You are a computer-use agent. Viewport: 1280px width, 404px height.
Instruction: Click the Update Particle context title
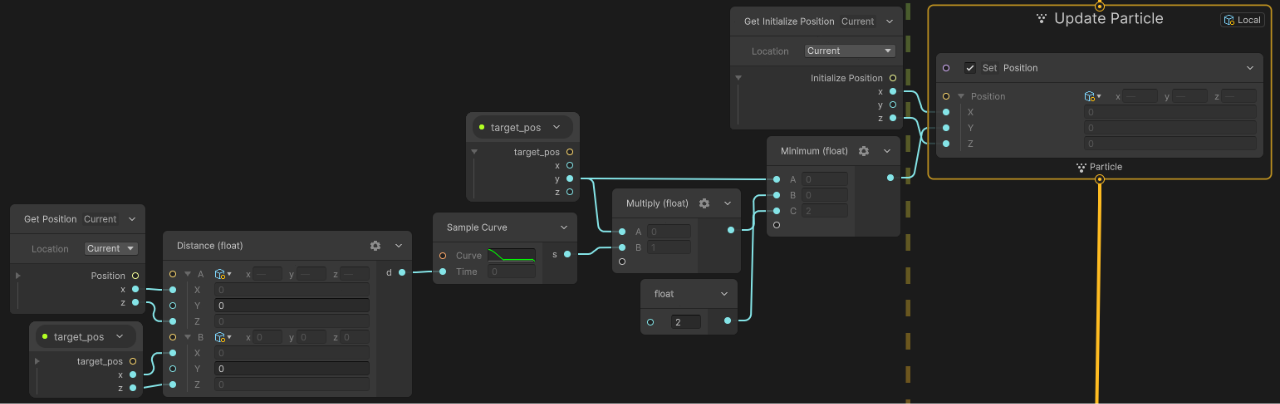click(x=1108, y=19)
